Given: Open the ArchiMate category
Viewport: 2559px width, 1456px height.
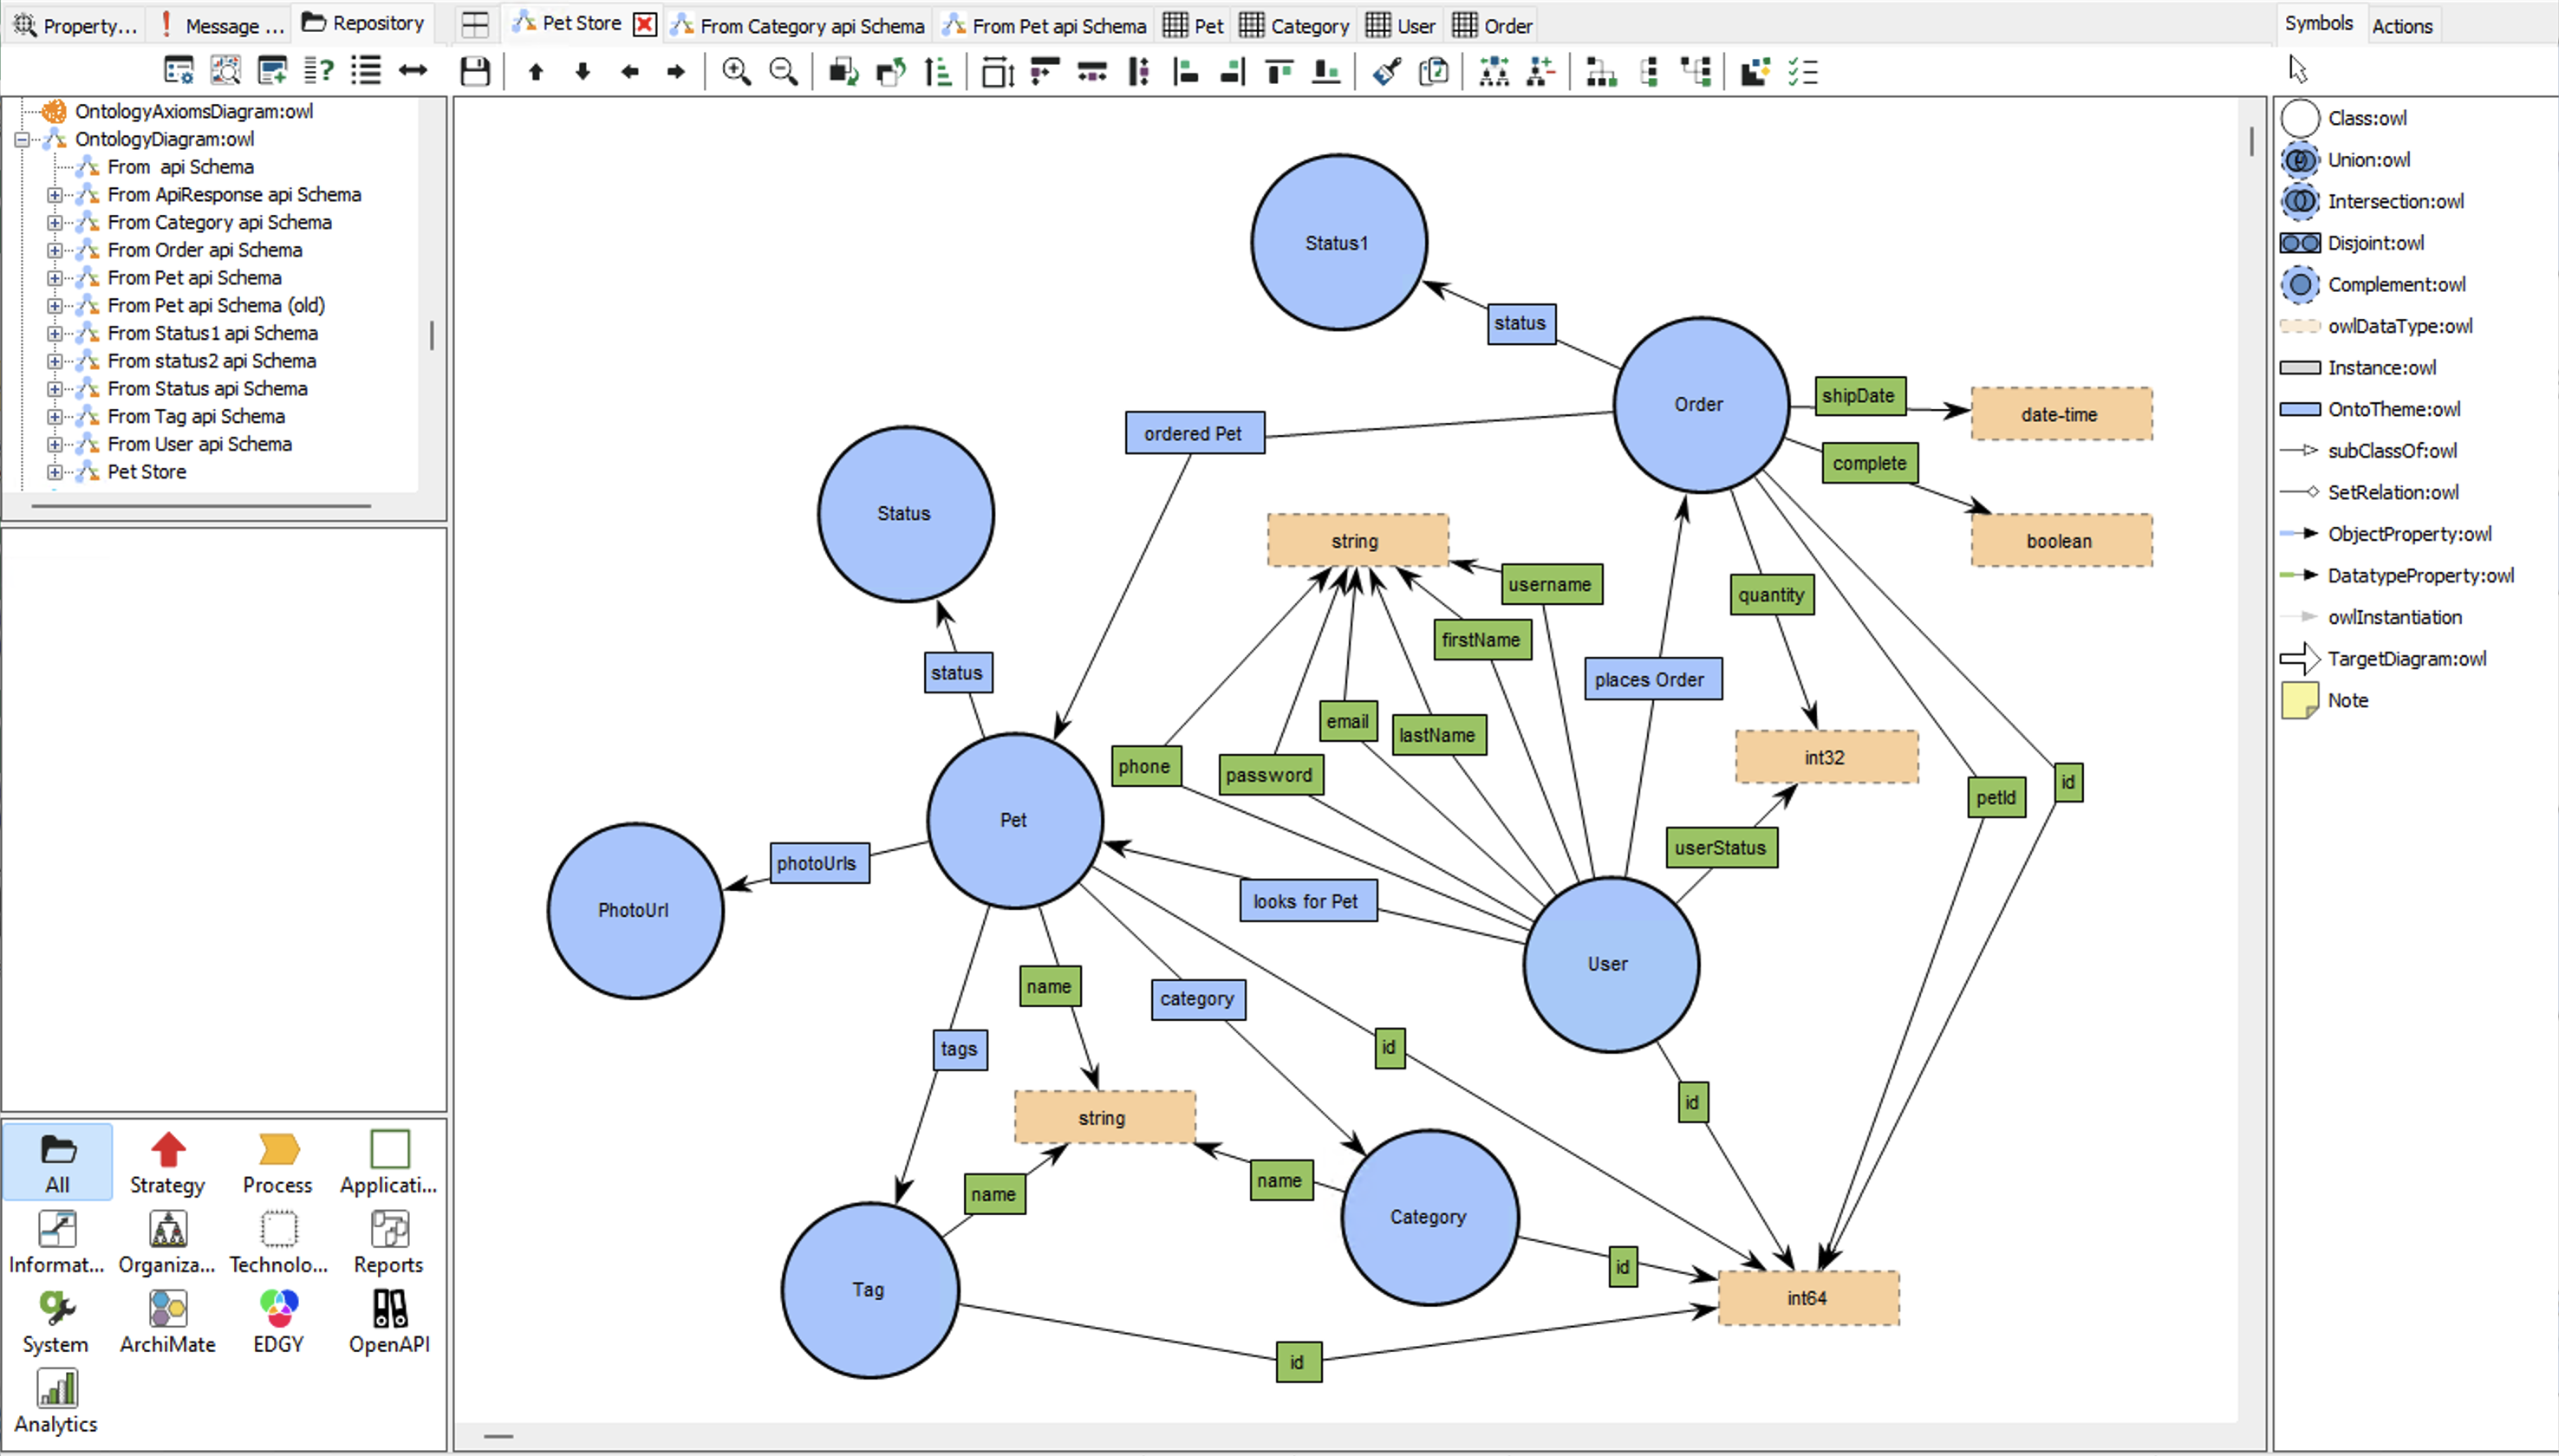Looking at the screenshot, I should coord(167,1322).
